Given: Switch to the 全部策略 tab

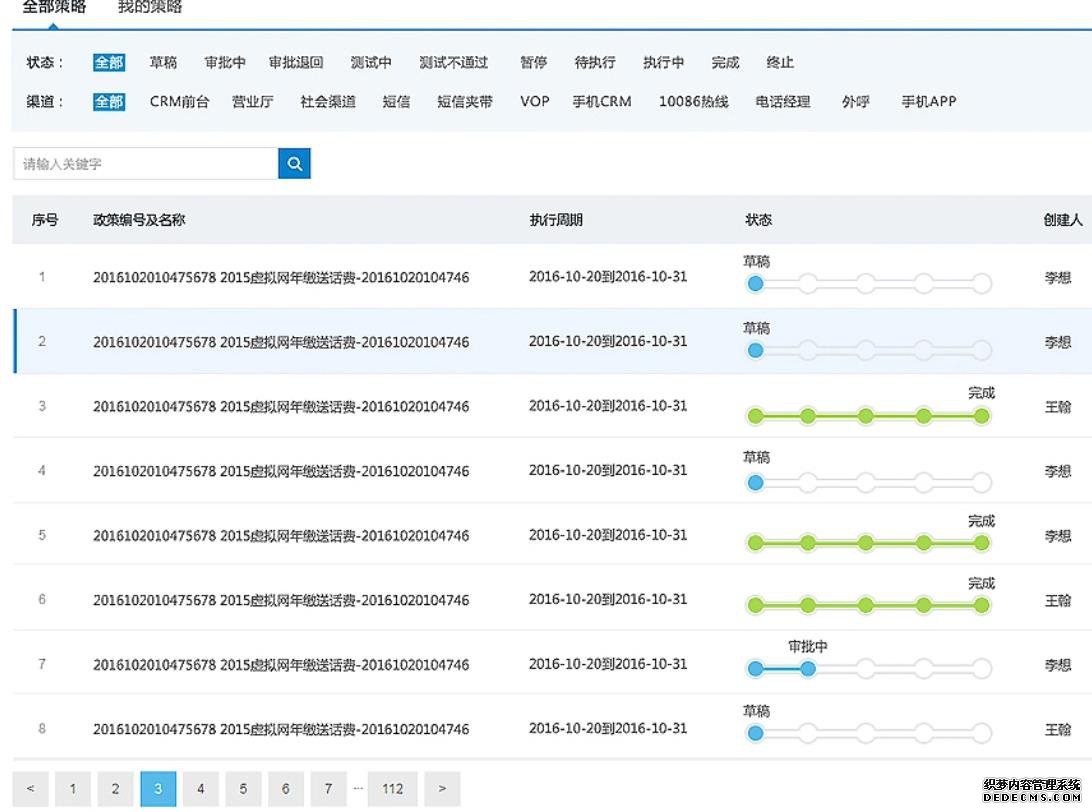Looking at the screenshot, I should tap(54, 7).
